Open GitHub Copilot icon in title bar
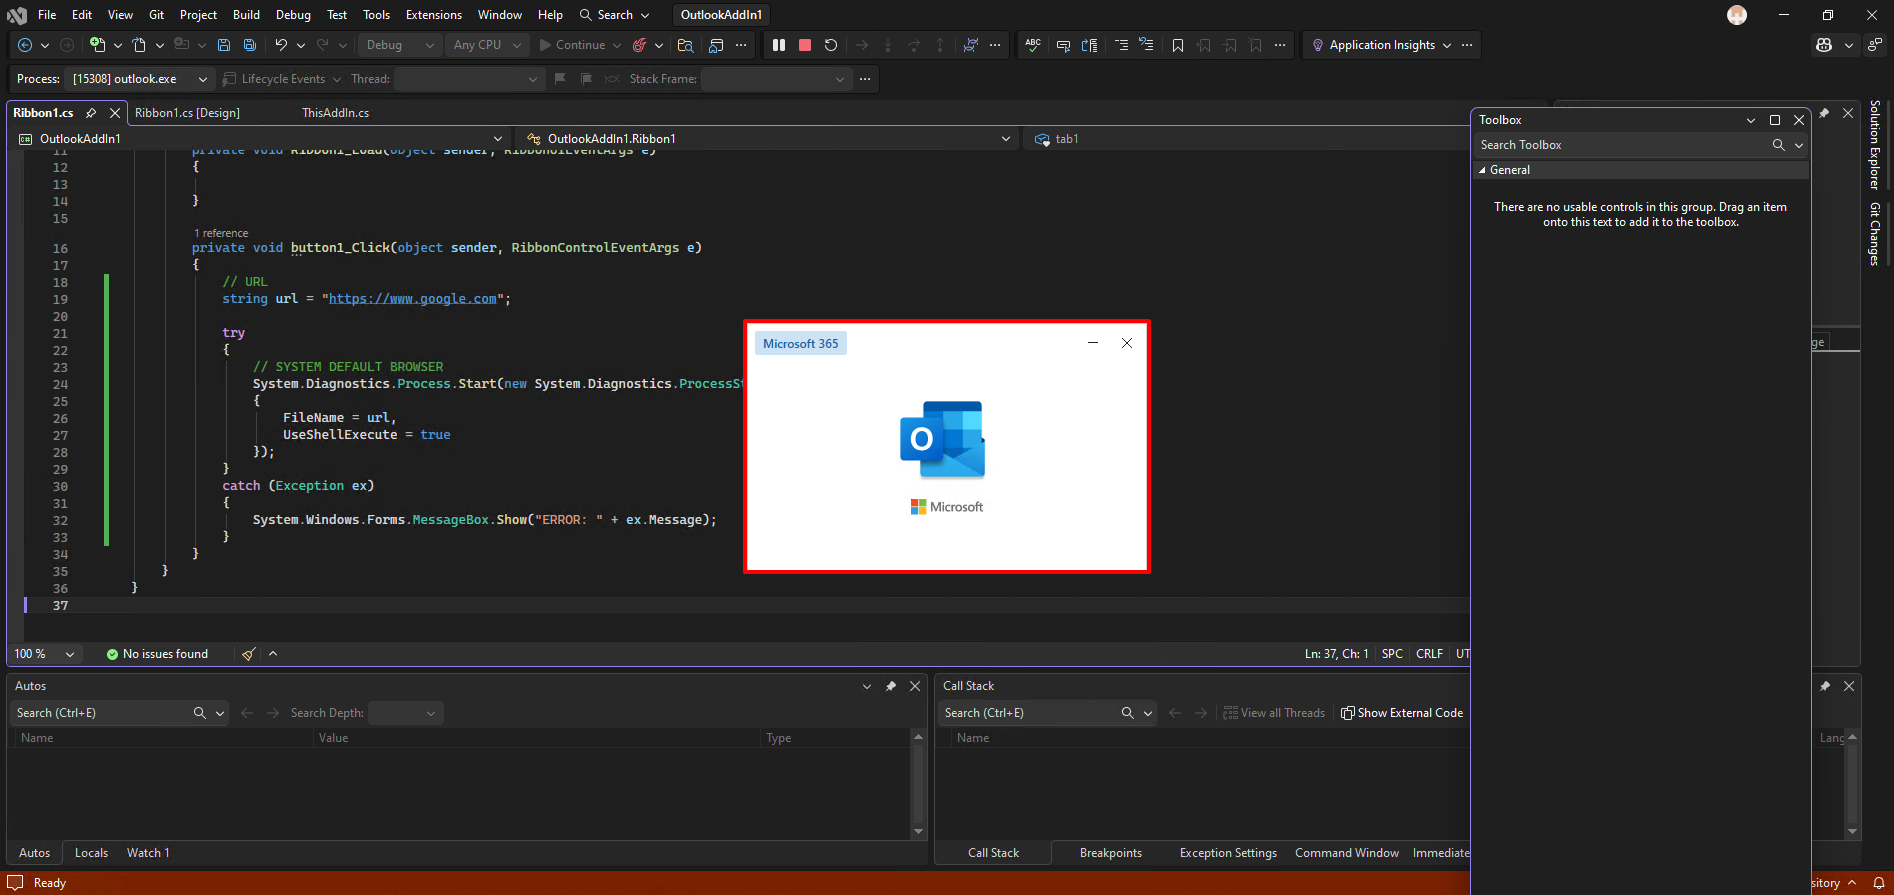This screenshot has width=1894, height=895. 1824,45
